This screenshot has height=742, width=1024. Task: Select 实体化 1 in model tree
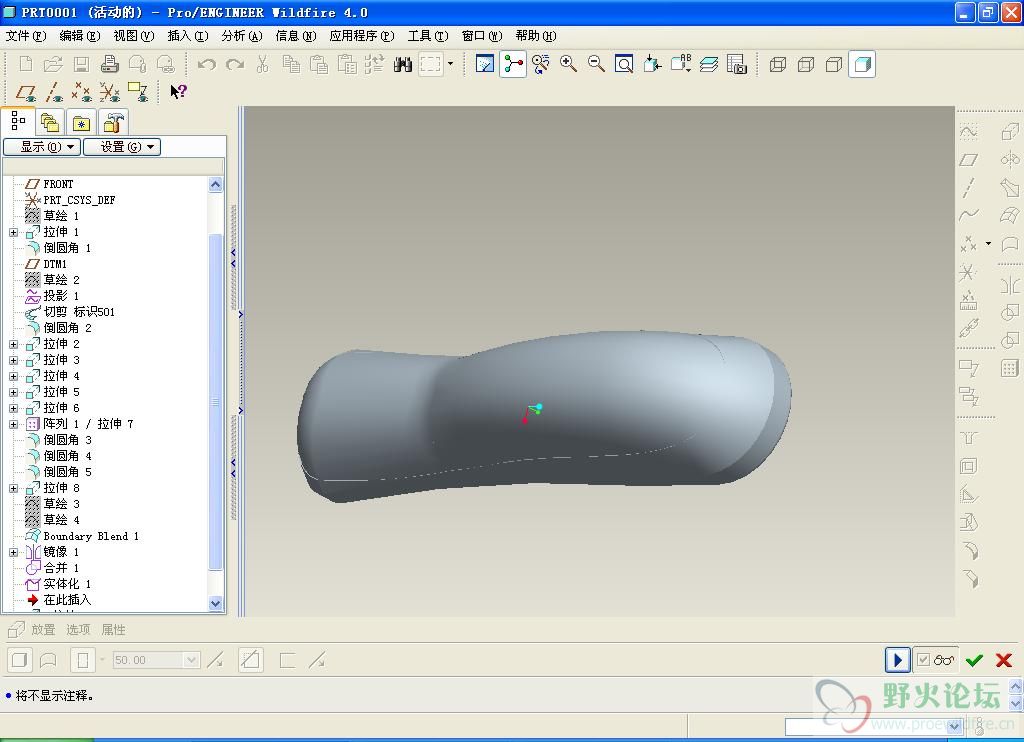(67, 584)
